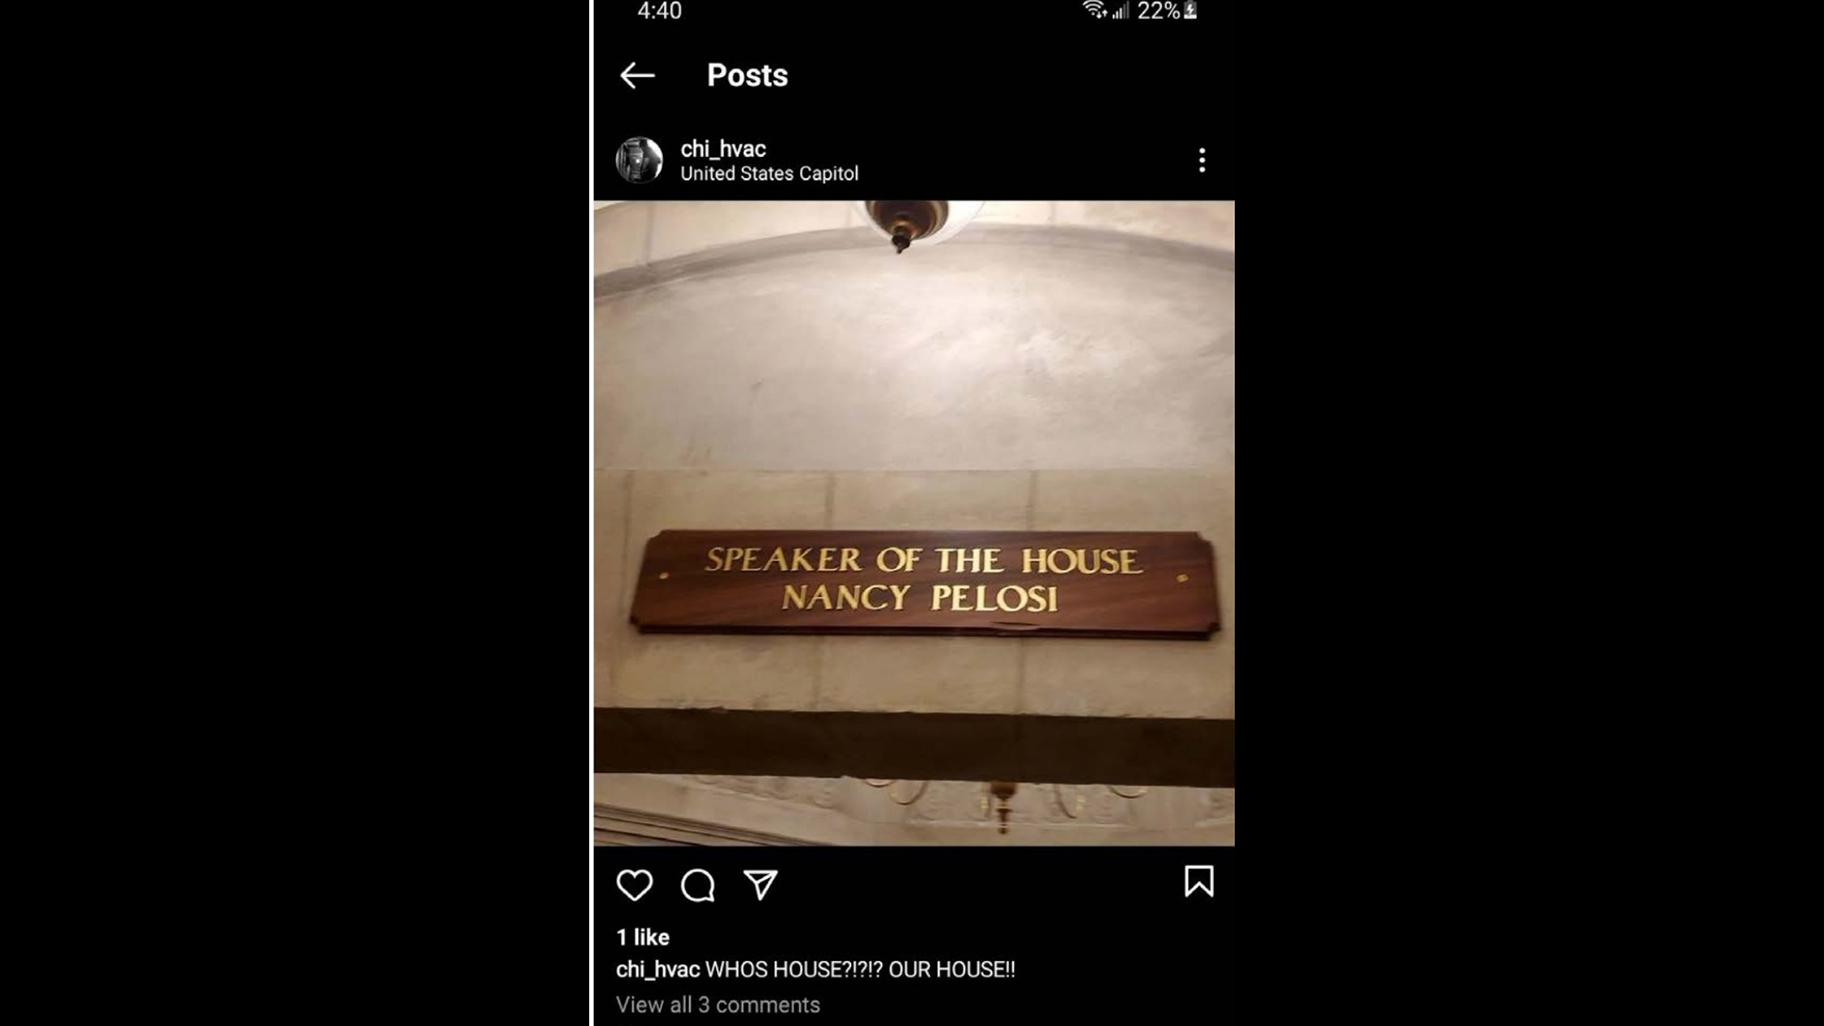Tap the Speaker of the House photo
Viewport: 1824px width, 1026px height.
click(x=914, y=523)
